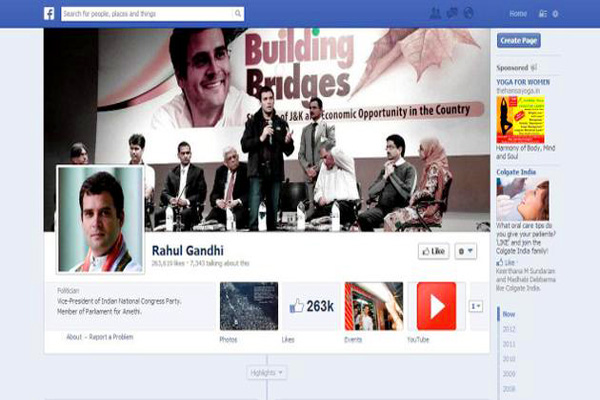The image size is (600, 400).
Task: Open the friend requests icon
Action: click(x=435, y=14)
